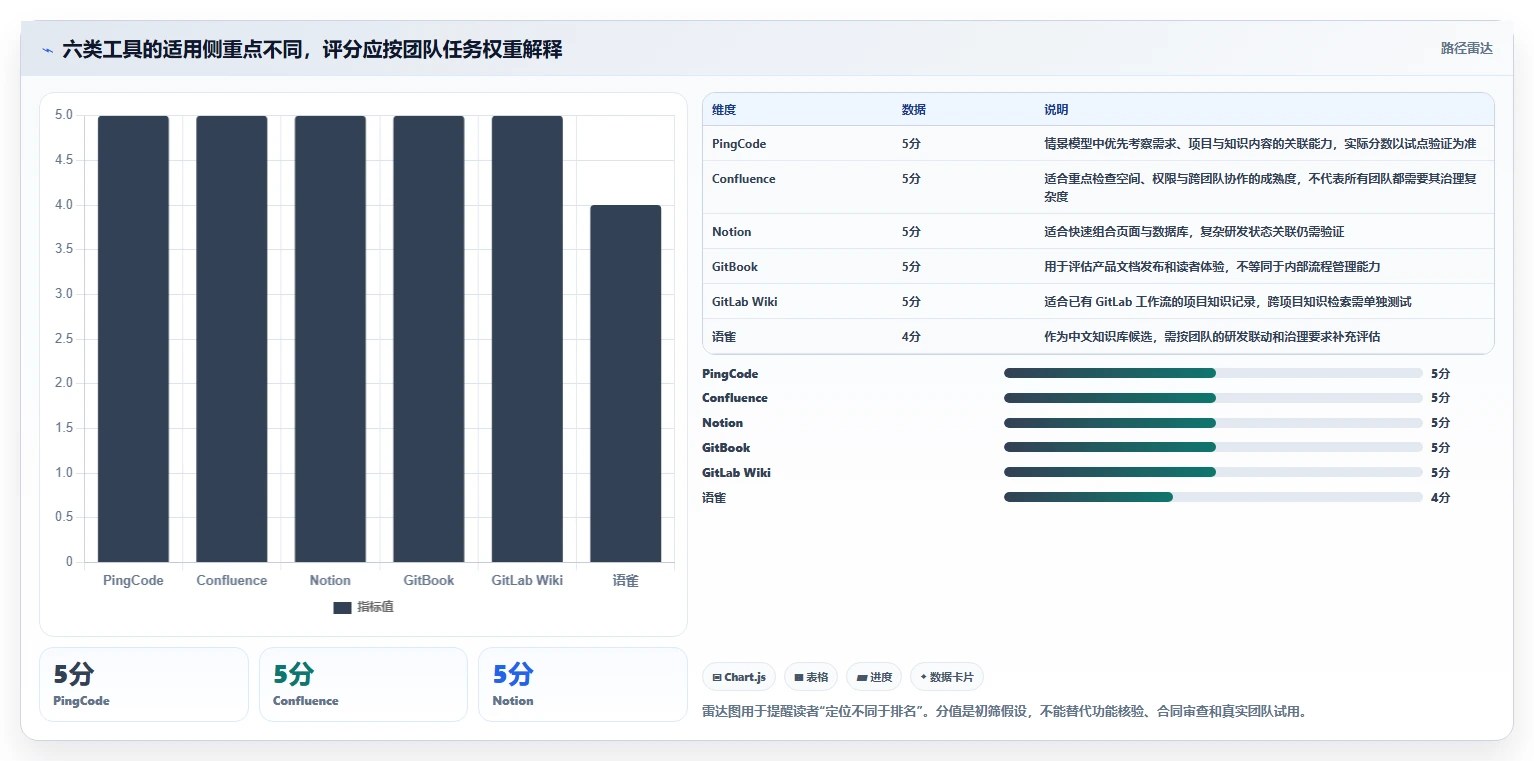
Task: Select the 数据卡片 tag chip
Action: pyautogui.click(x=946, y=677)
